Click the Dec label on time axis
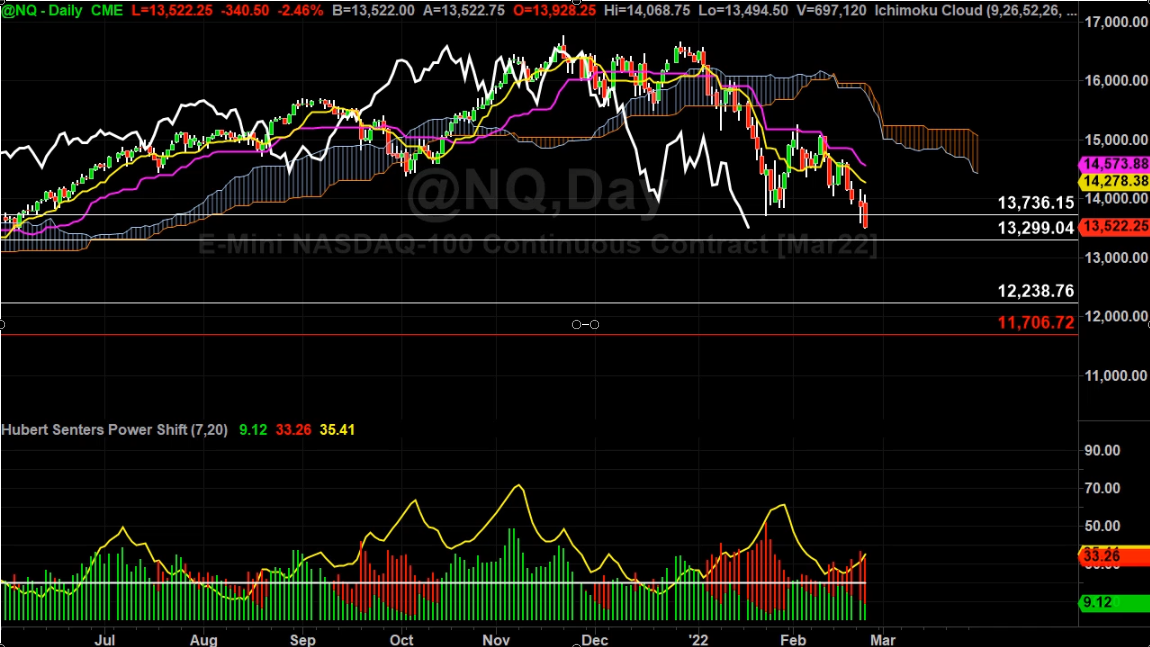The image size is (1150, 647). coord(595,640)
